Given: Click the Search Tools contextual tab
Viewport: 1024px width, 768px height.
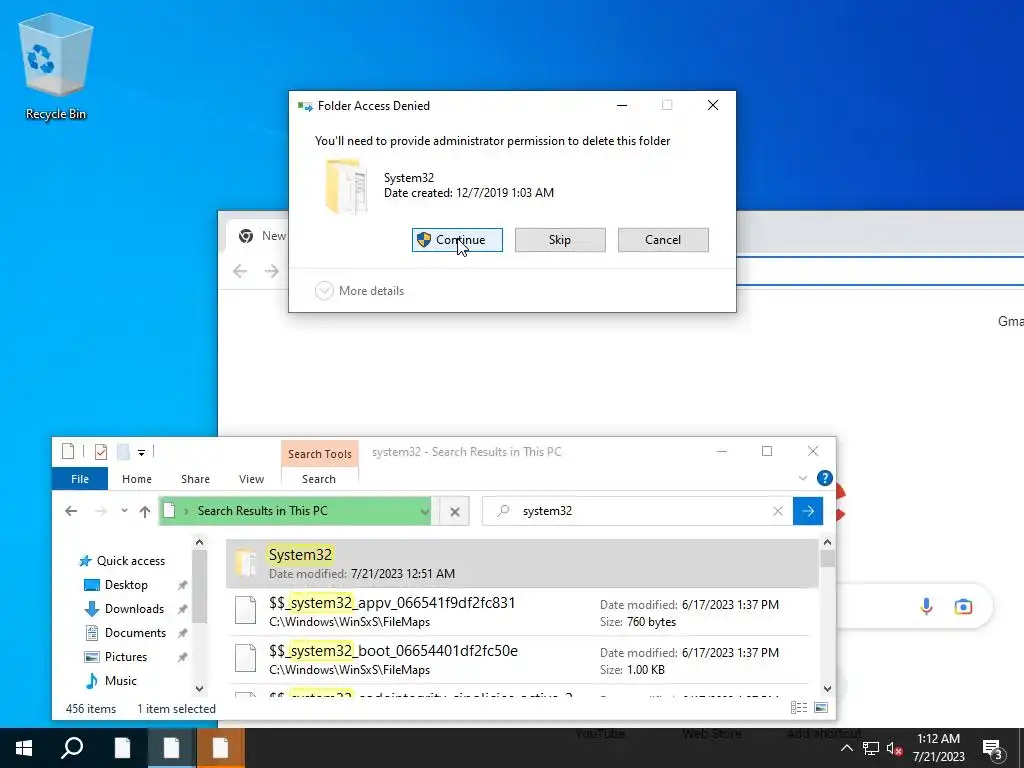Looking at the screenshot, I should (x=320, y=453).
